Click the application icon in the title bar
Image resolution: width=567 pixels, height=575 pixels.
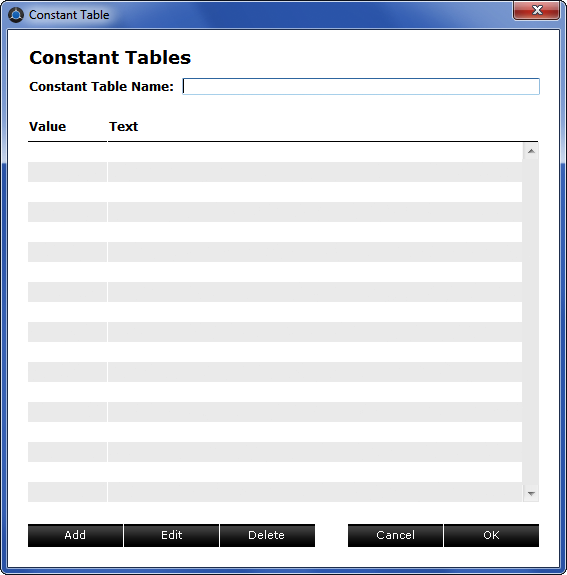pos(16,15)
